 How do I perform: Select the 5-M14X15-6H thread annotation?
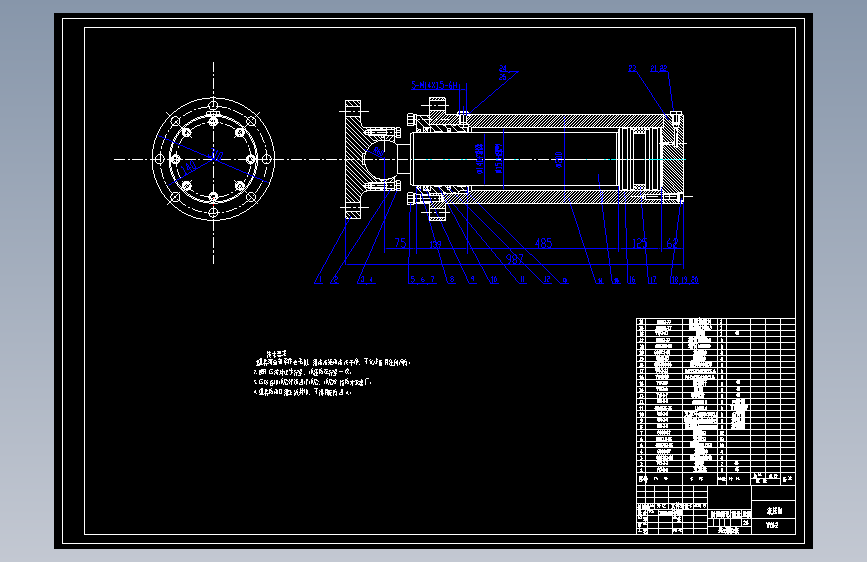(x=435, y=85)
